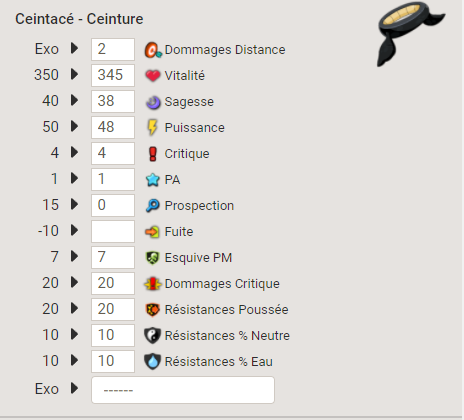
Task: Open the bottom Exo selection dropdown
Action: [183, 390]
